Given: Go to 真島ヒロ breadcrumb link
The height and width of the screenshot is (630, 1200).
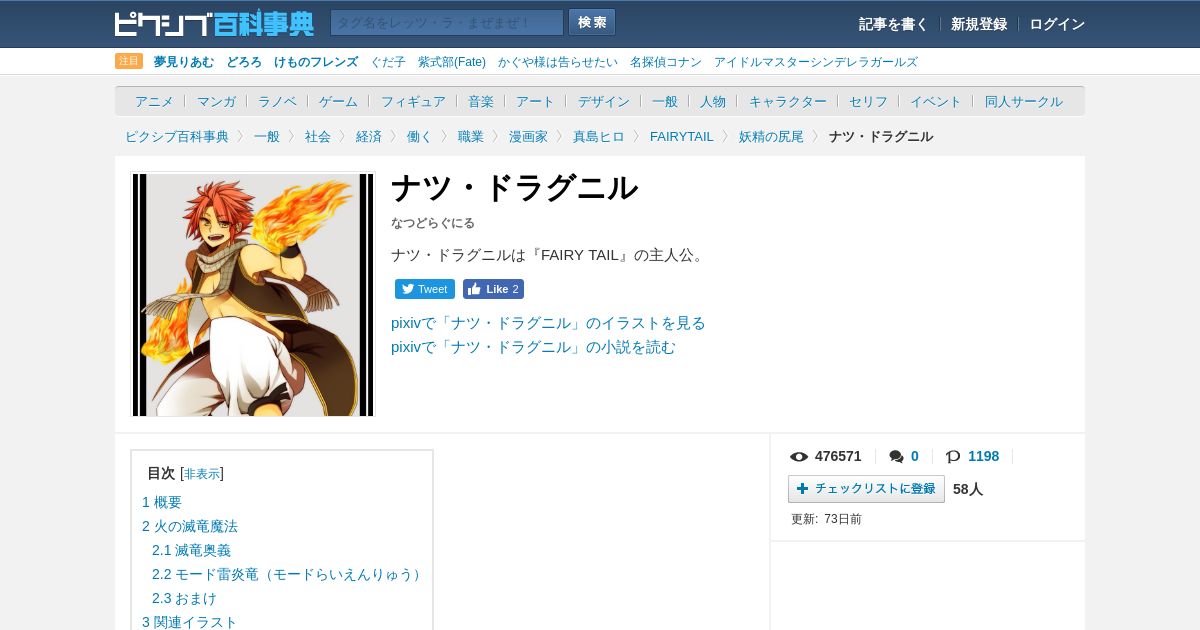Looking at the screenshot, I should 599,136.
